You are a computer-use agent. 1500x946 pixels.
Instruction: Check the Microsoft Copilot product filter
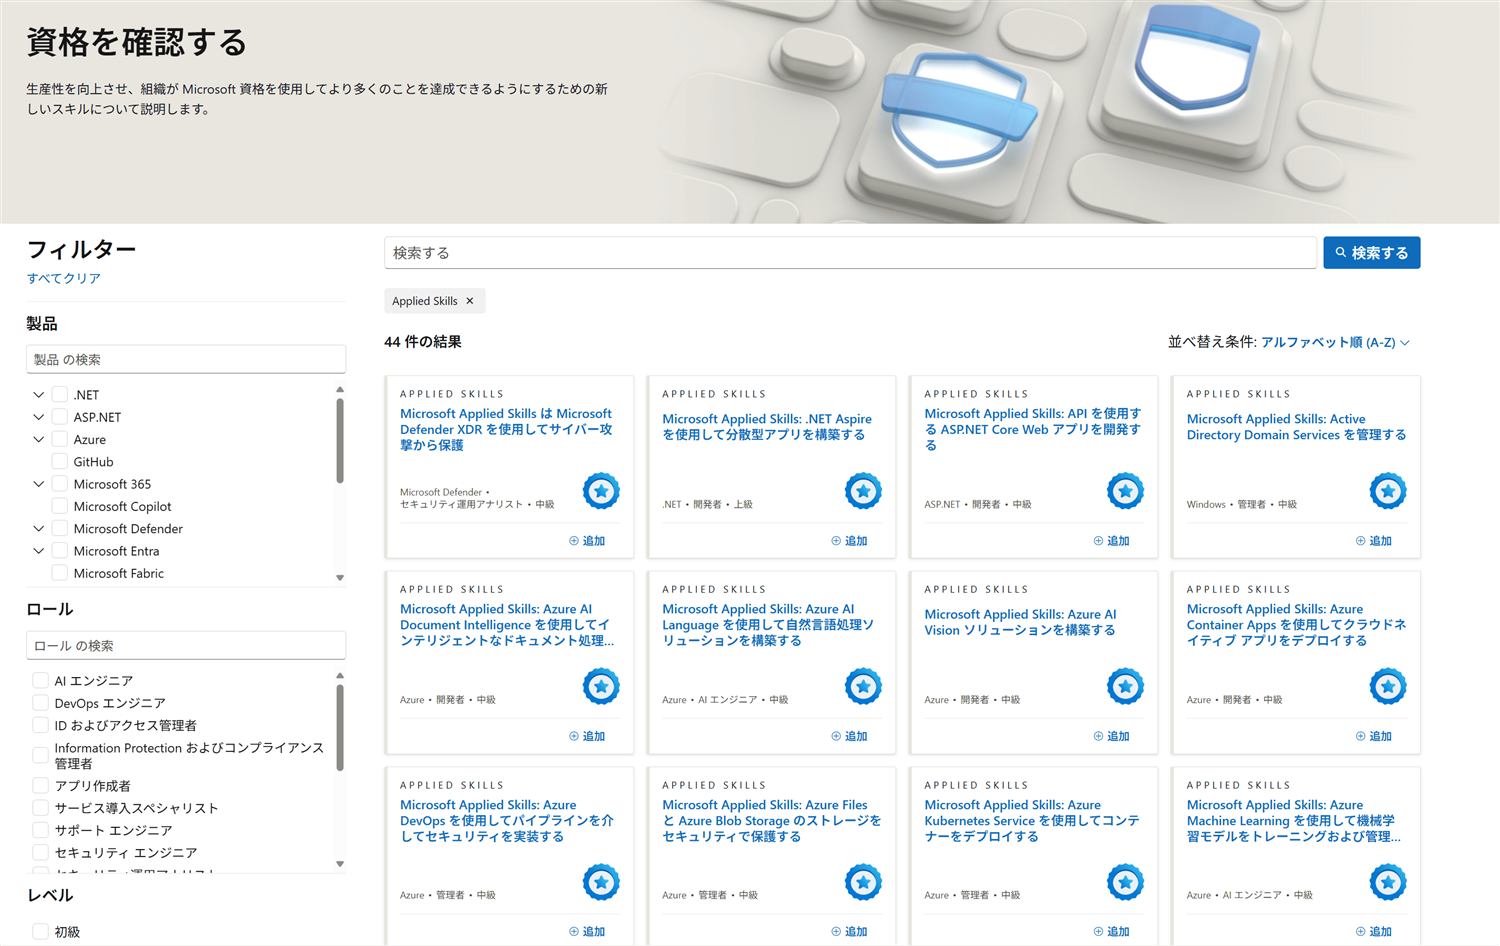60,506
